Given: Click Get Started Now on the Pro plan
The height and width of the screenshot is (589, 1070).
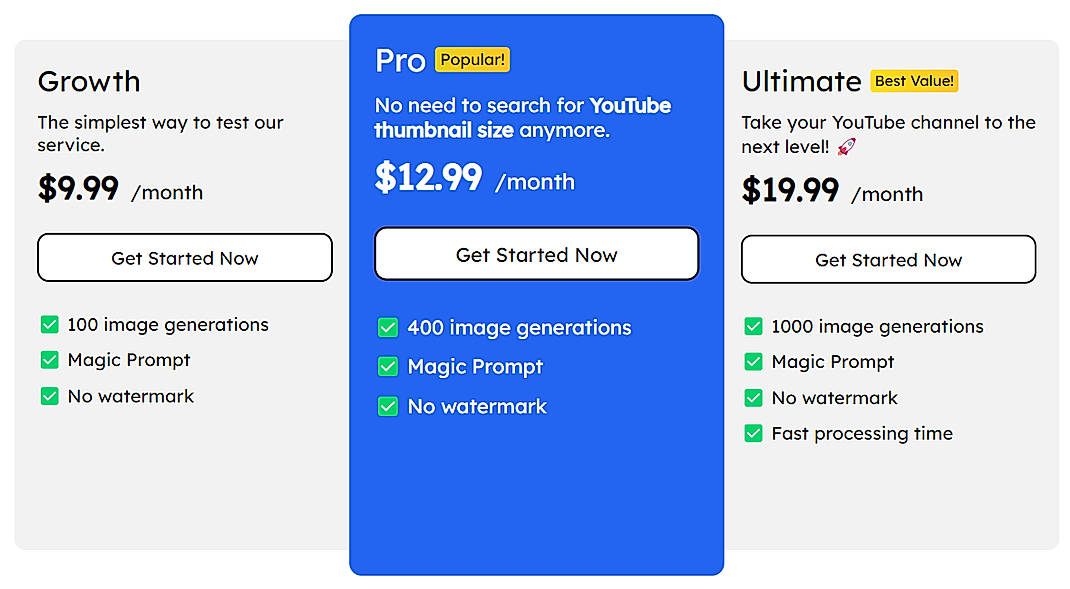Looking at the screenshot, I should click(536, 255).
